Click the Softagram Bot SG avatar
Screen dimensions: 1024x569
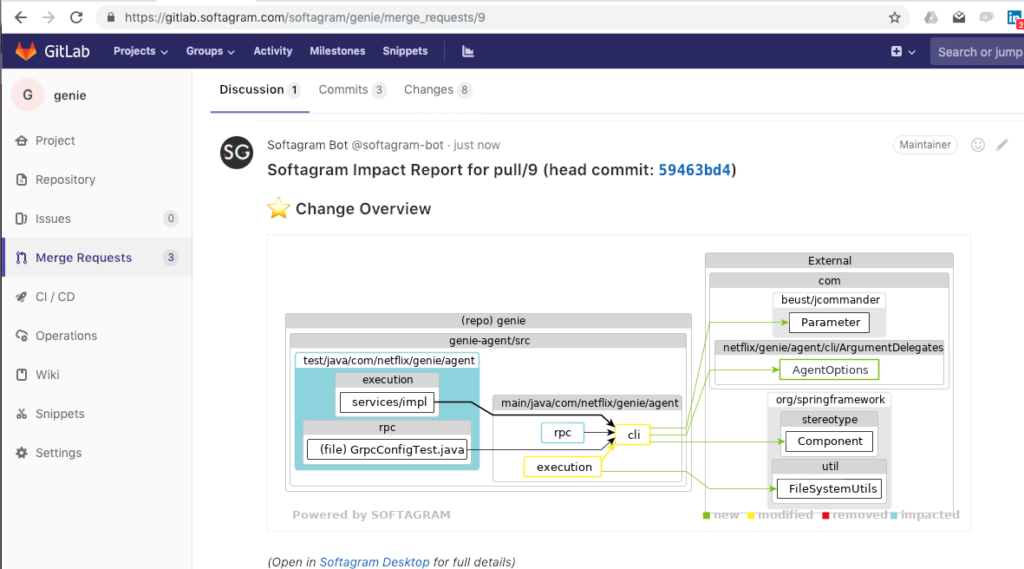236,153
